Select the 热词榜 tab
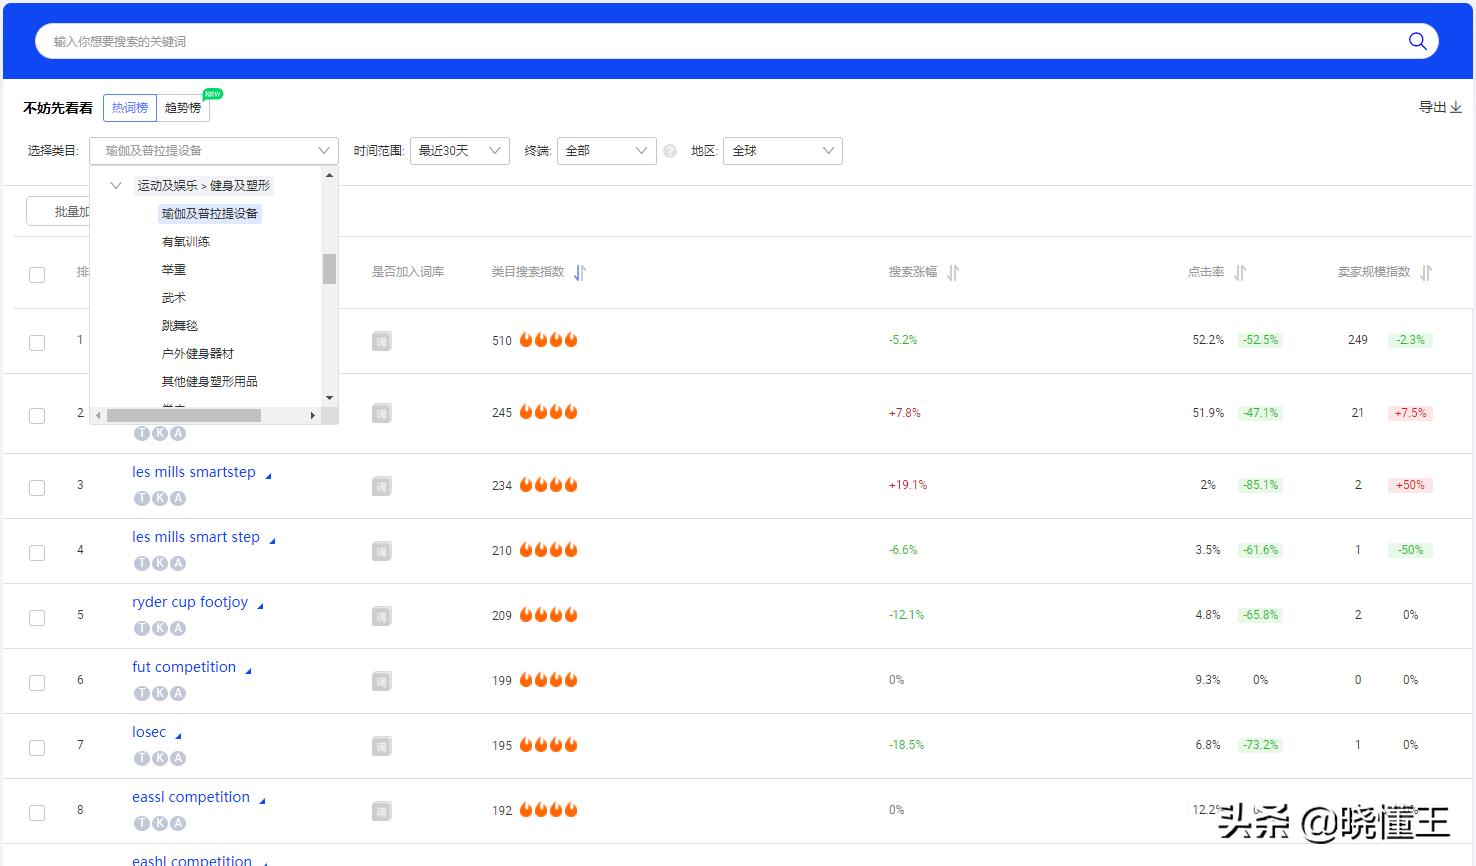Screen dimensions: 1476x866 (130, 108)
